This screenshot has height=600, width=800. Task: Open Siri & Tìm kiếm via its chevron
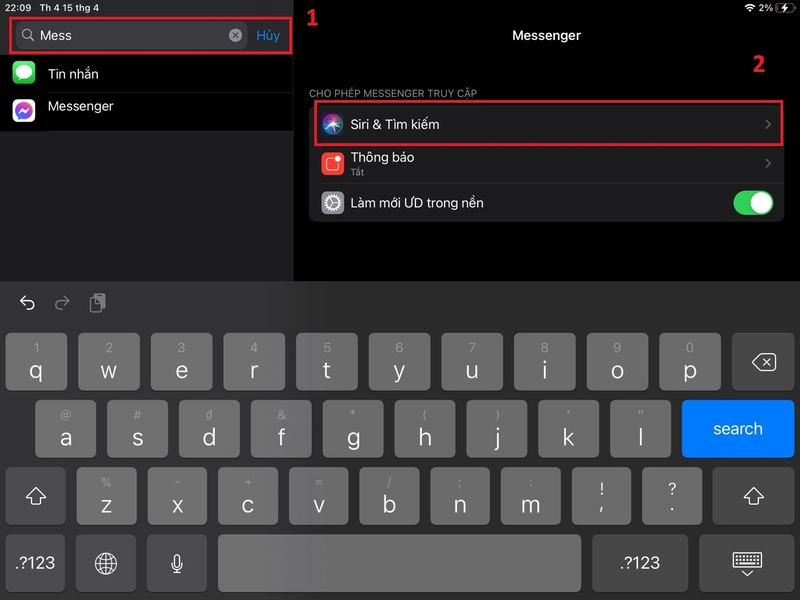[x=768, y=124]
